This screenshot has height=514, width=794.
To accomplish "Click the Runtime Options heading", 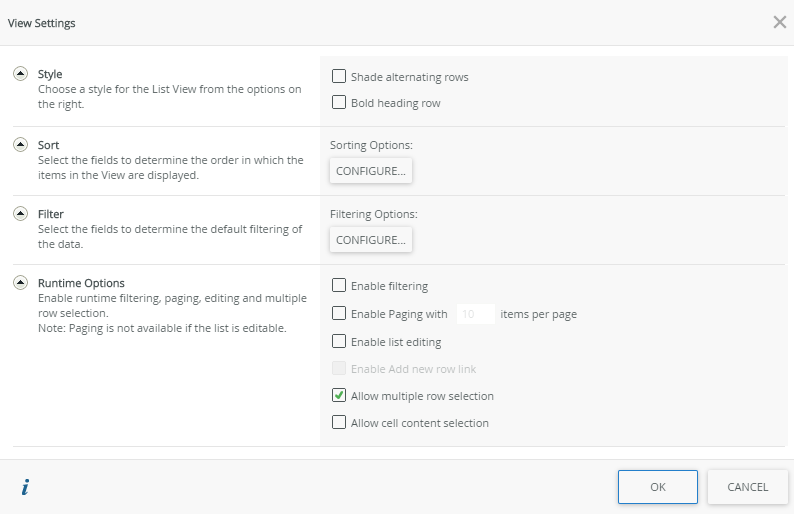I will pyautogui.click(x=81, y=283).
